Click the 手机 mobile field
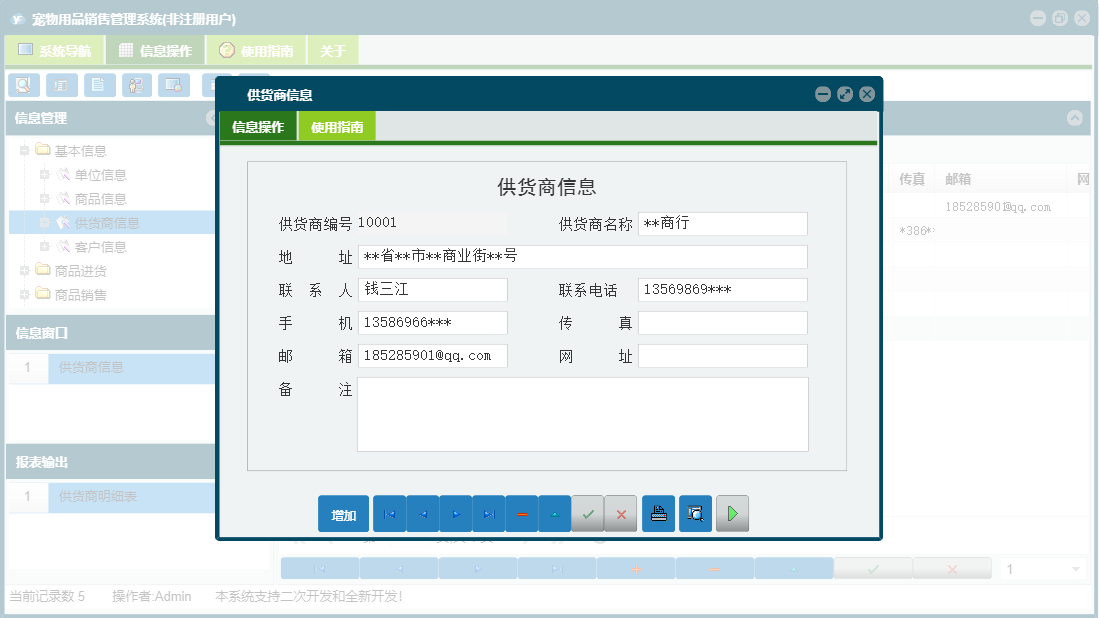Viewport: 1099px width, 618px height. 432,322
